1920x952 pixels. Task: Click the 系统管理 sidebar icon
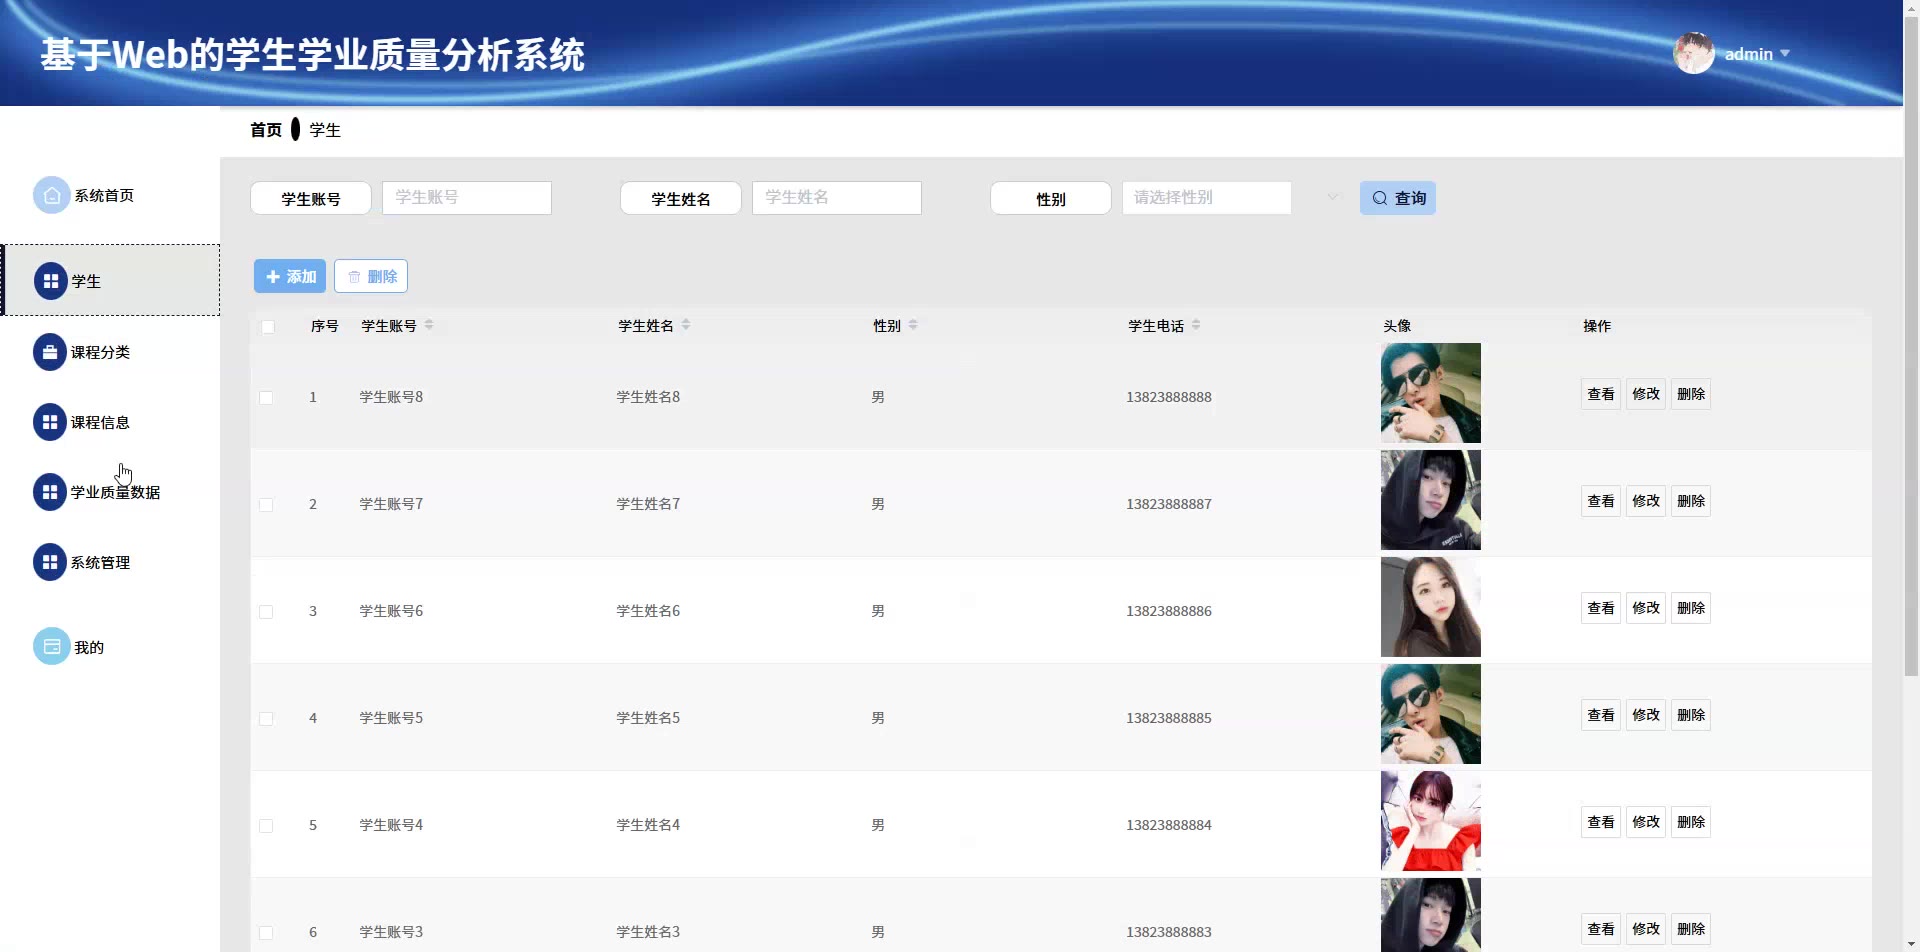(49, 562)
